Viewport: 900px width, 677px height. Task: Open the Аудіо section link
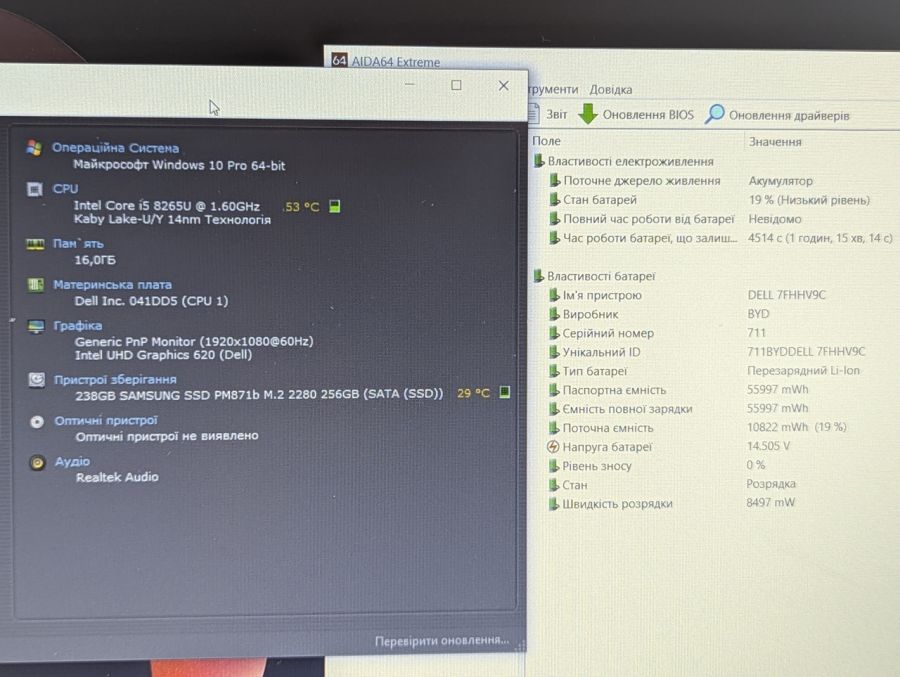[72, 461]
